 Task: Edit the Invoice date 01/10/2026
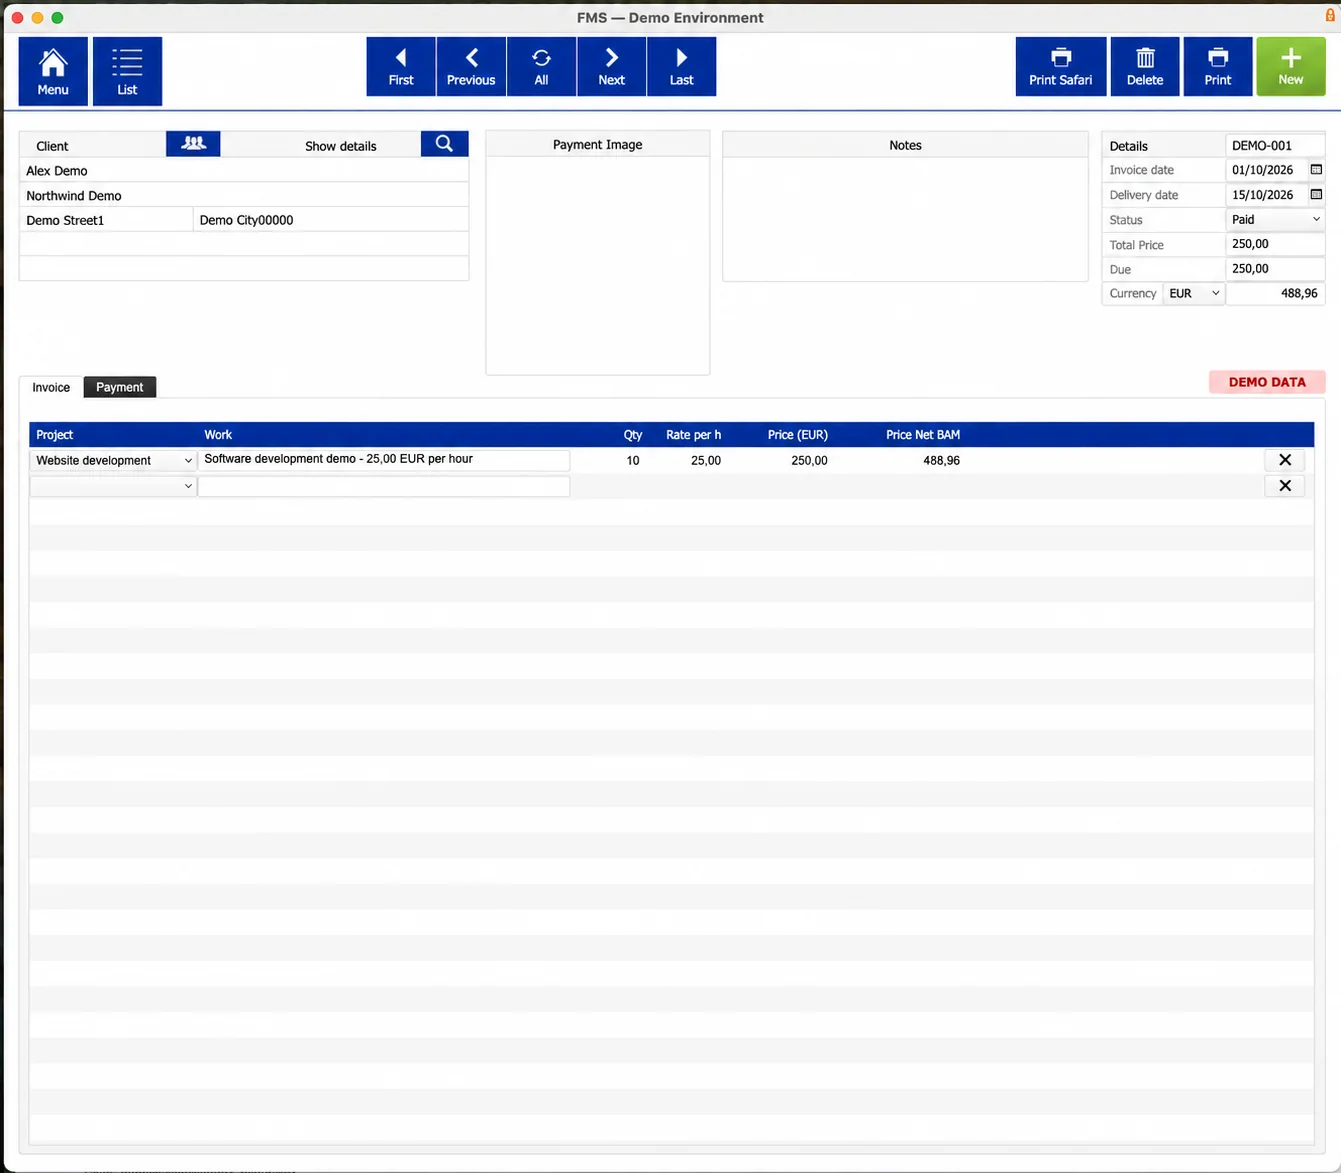[1266, 170]
